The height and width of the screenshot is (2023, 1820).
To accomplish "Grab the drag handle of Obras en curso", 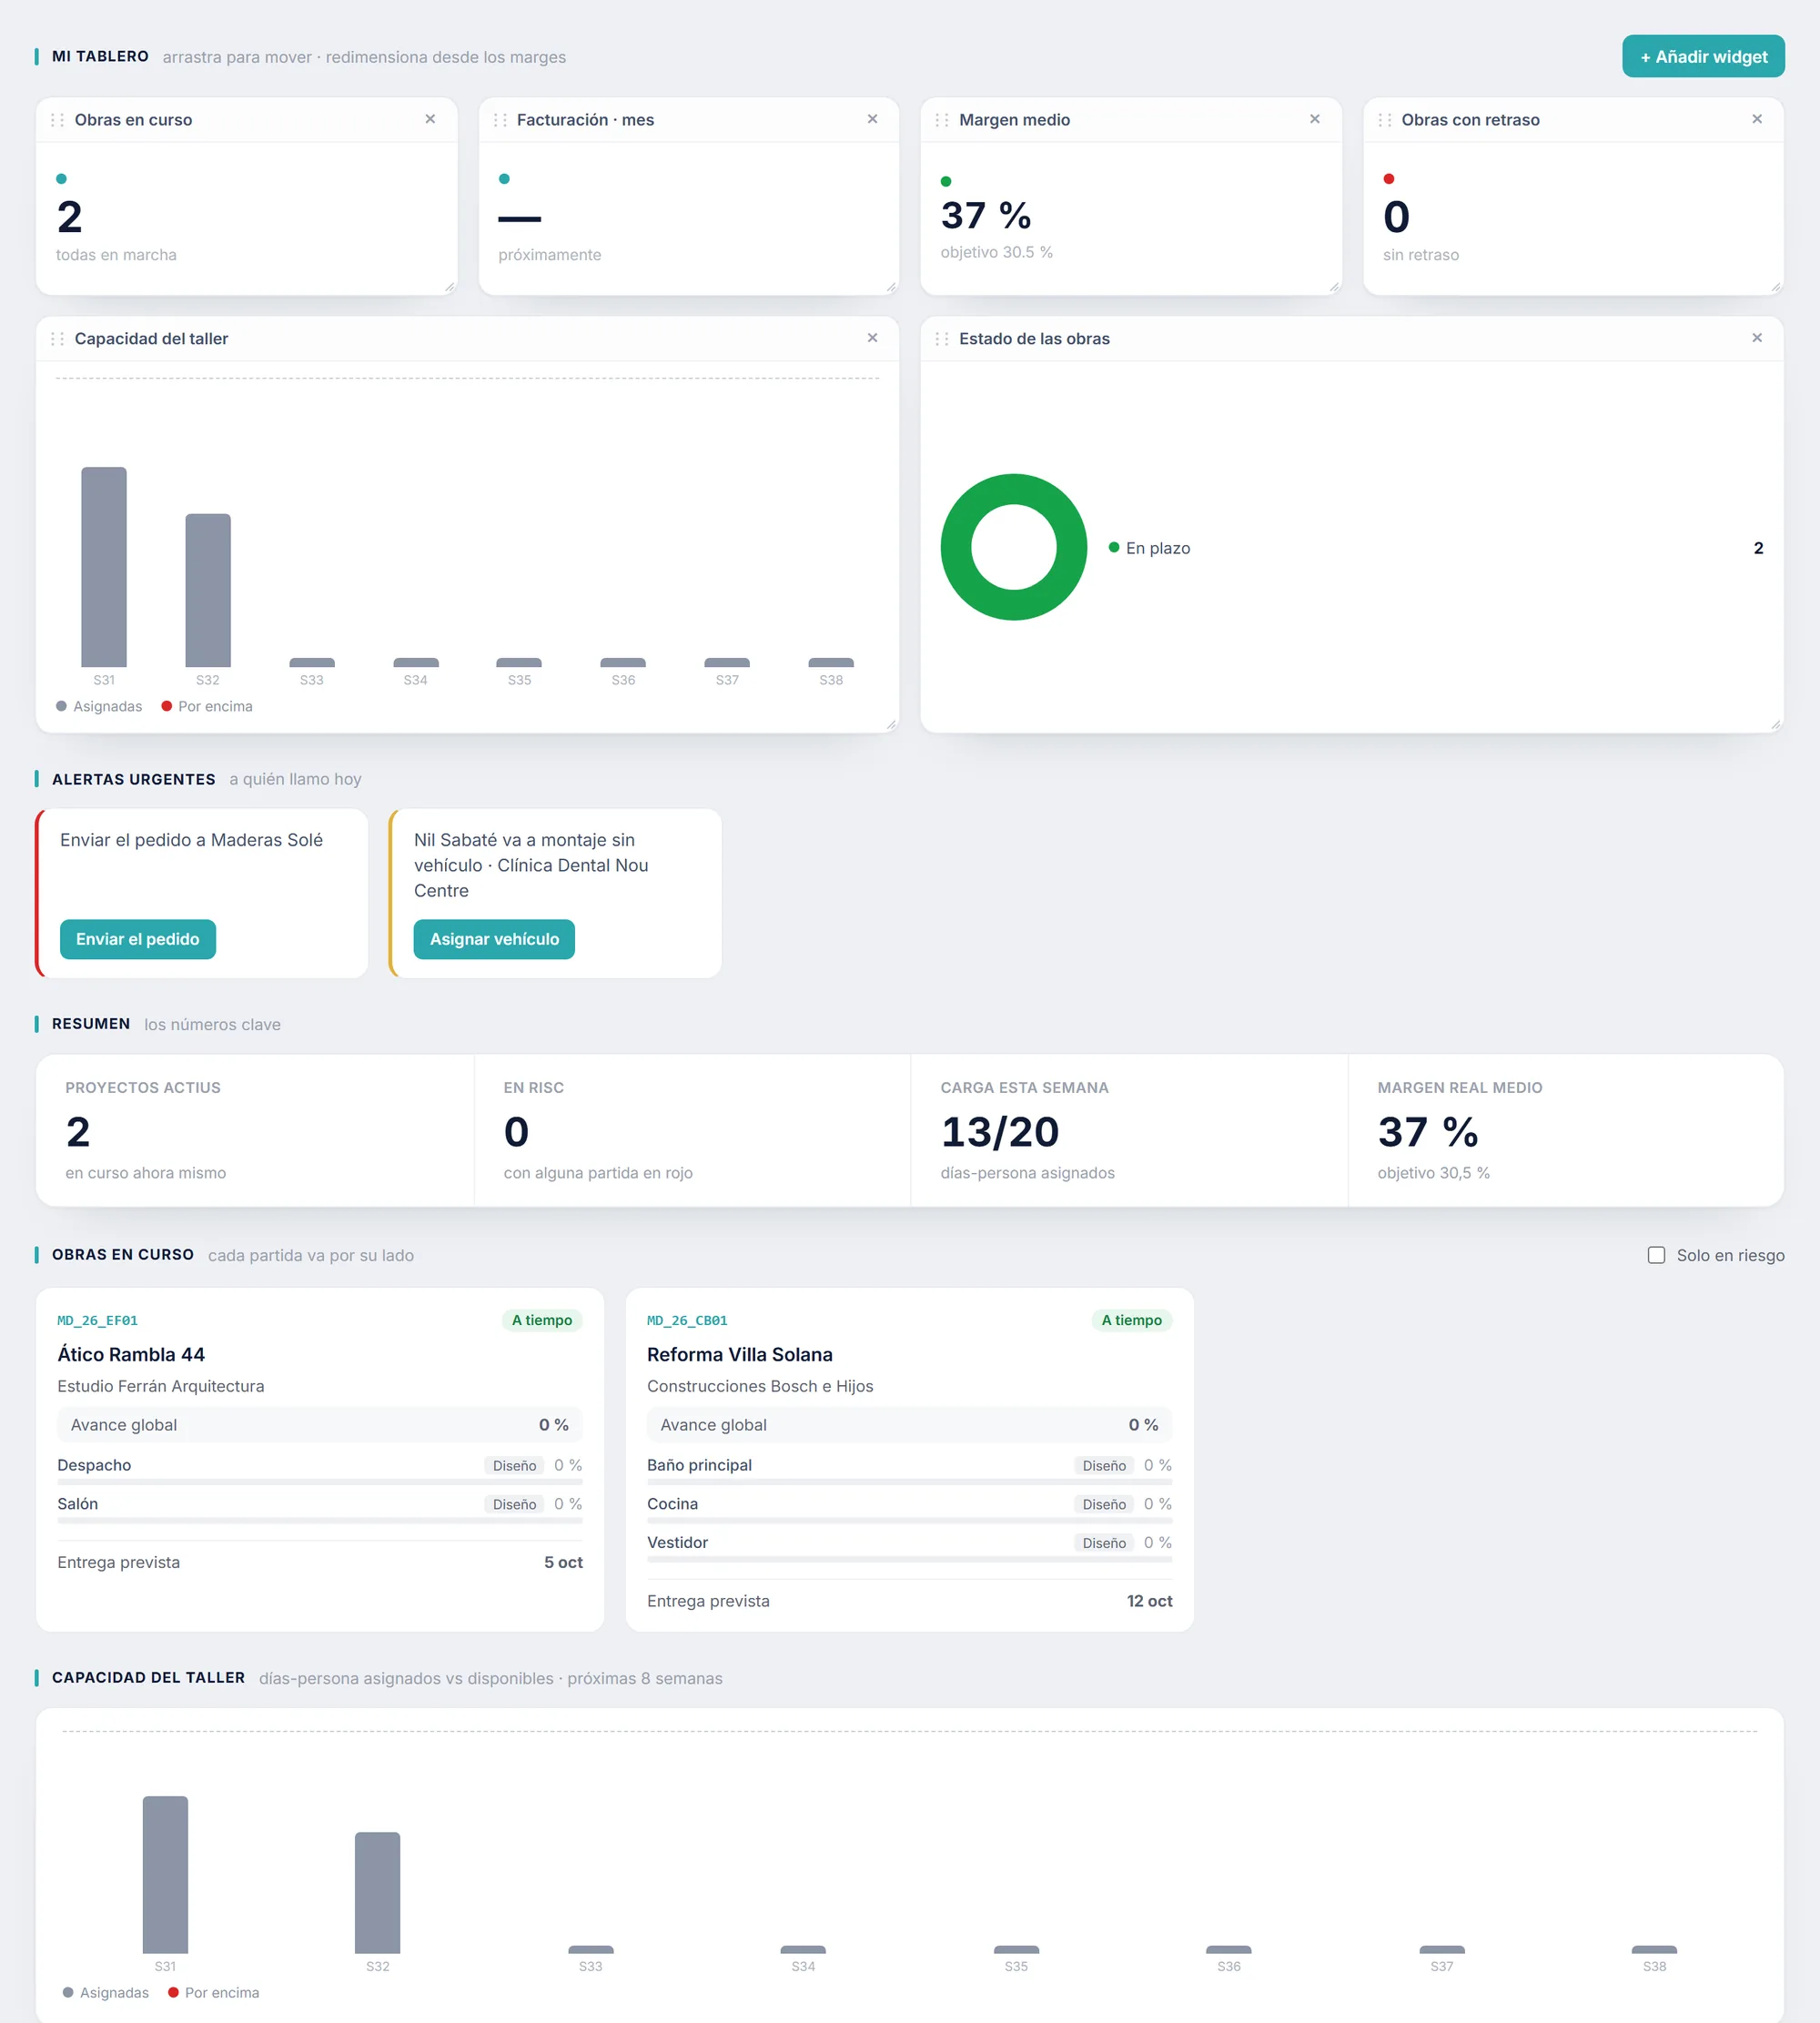I will [x=57, y=120].
